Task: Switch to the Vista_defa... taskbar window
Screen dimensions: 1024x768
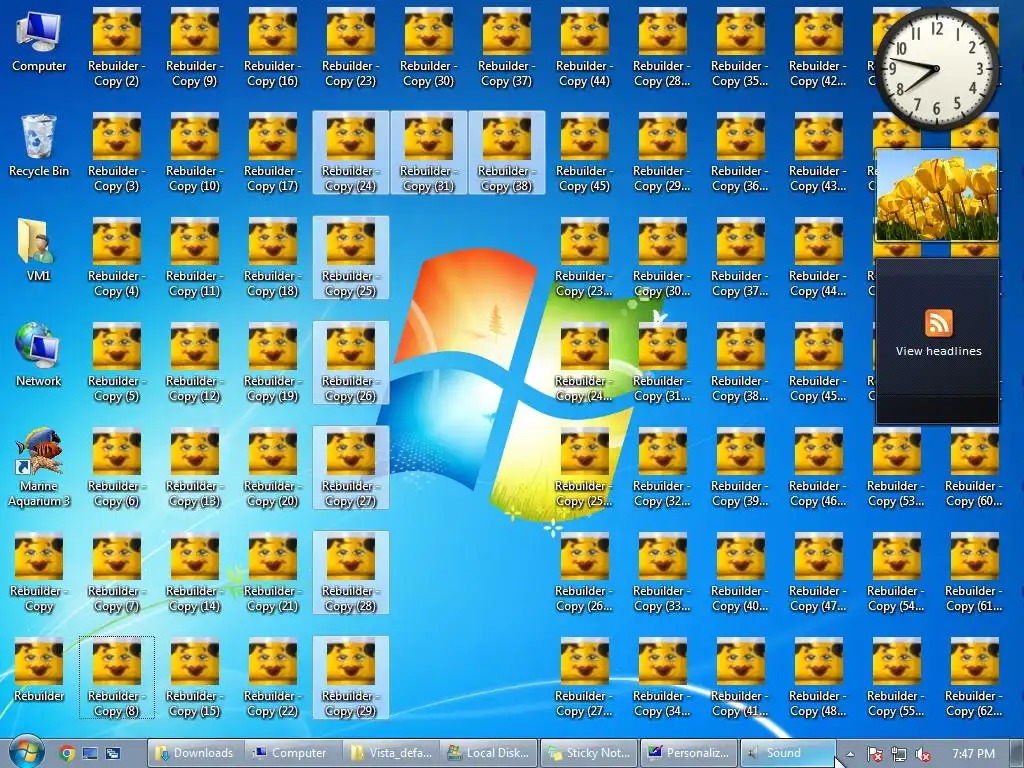Action: click(x=391, y=753)
